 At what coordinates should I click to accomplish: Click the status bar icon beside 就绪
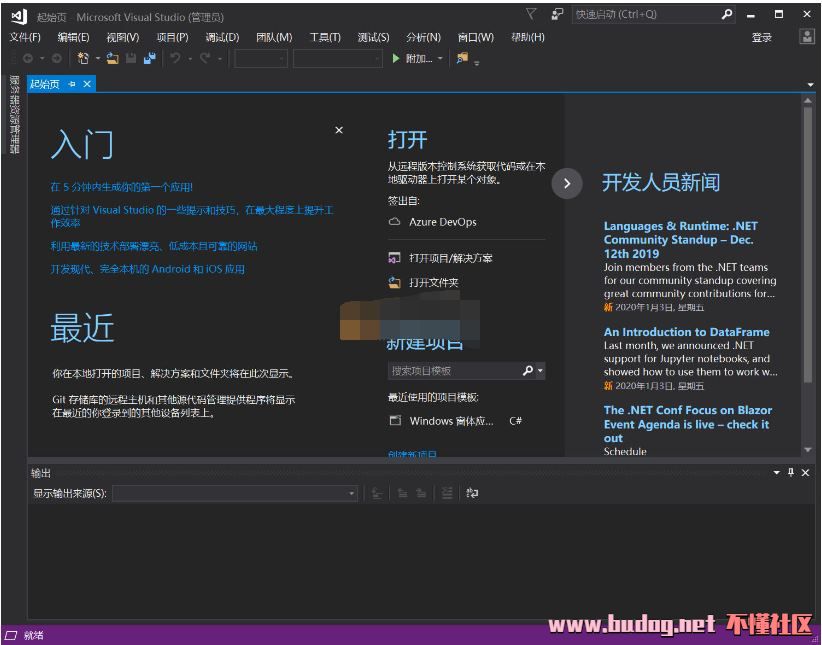pos(10,636)
